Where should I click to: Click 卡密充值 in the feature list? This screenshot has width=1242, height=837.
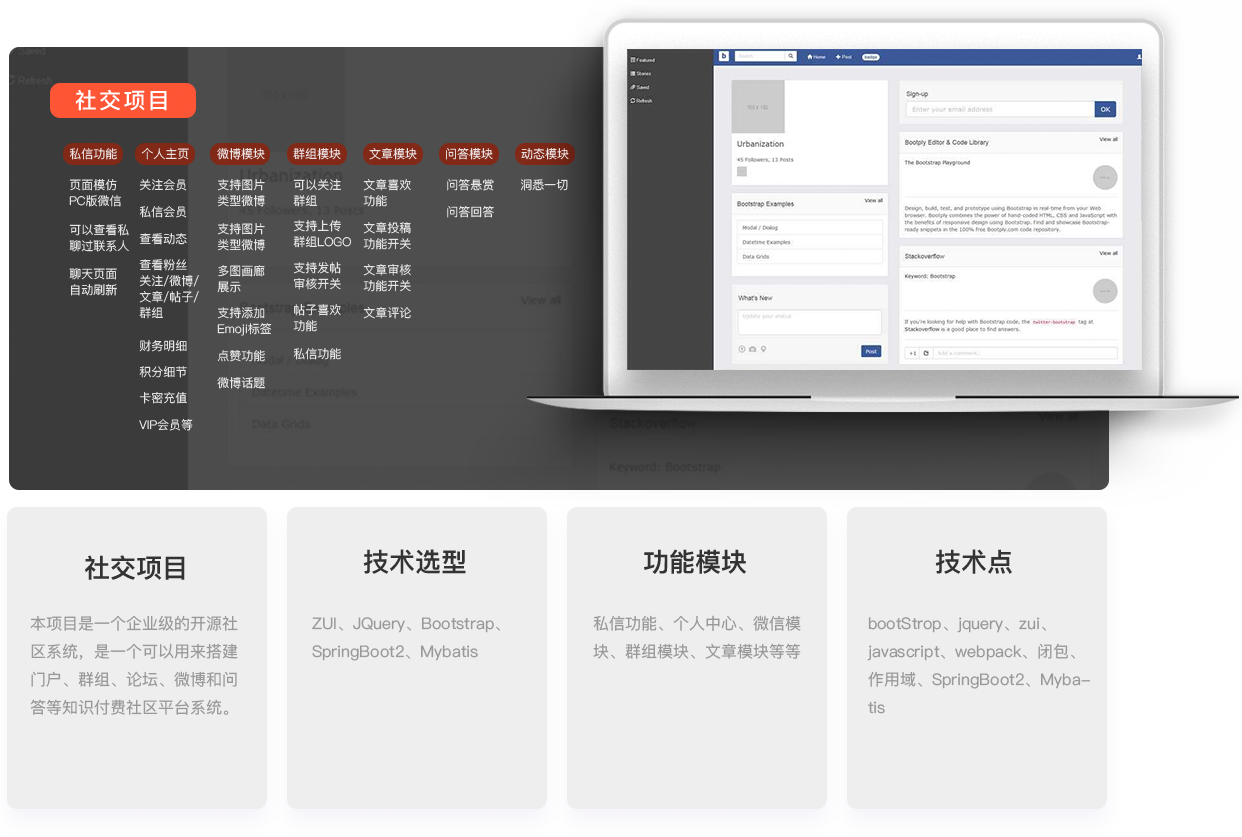[x=163, y=398]
